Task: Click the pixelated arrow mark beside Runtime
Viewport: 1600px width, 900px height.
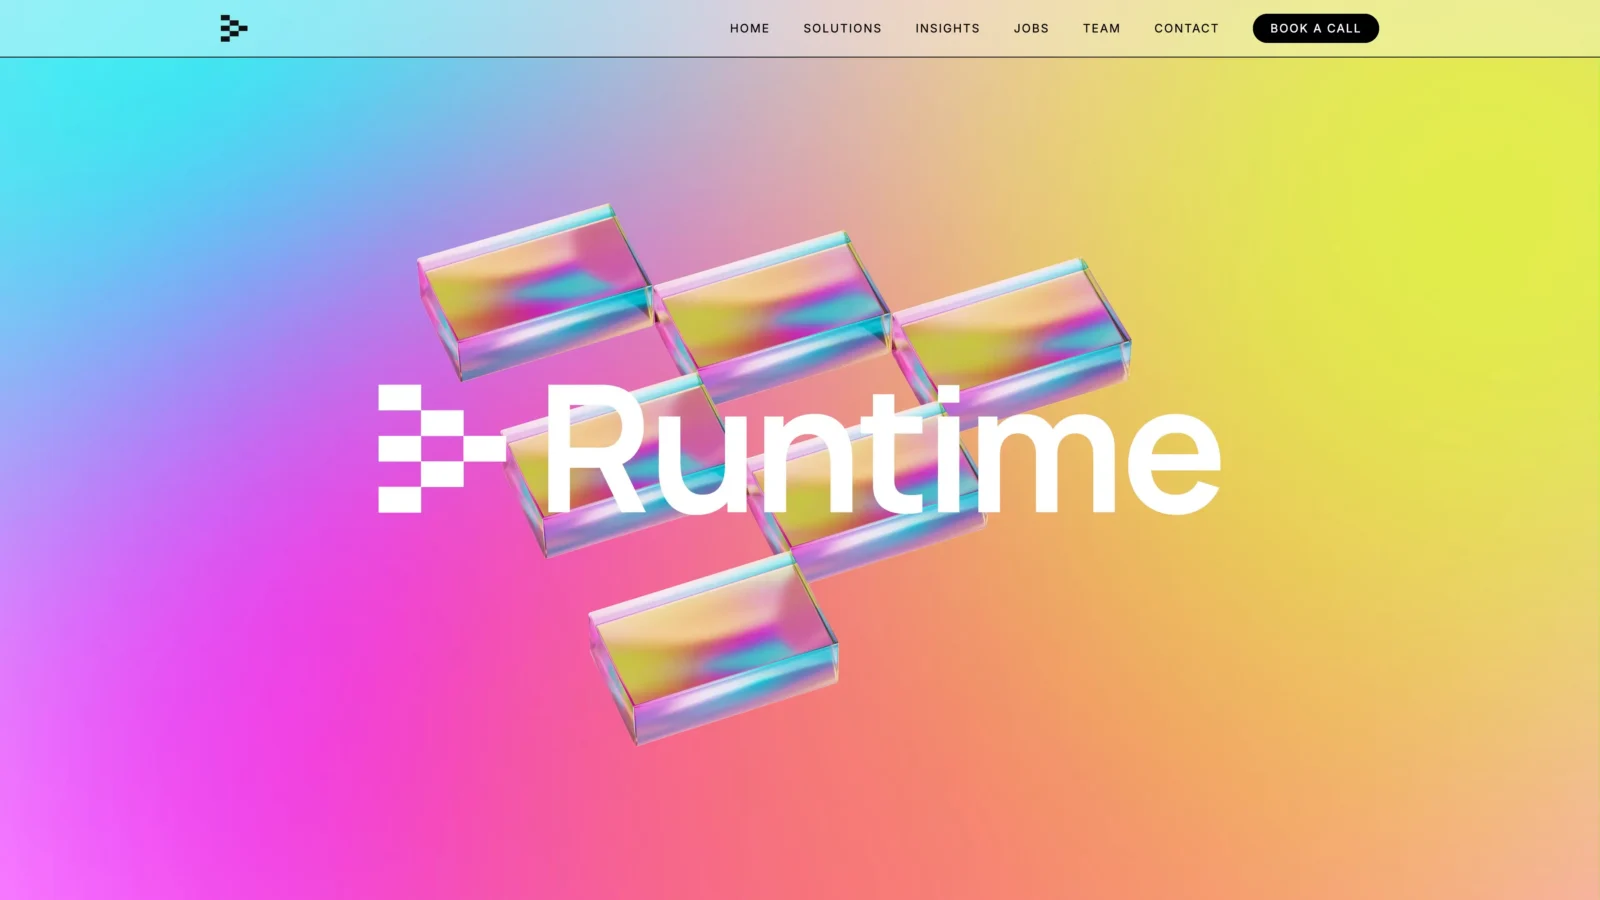Action: [x=442, y=449]
